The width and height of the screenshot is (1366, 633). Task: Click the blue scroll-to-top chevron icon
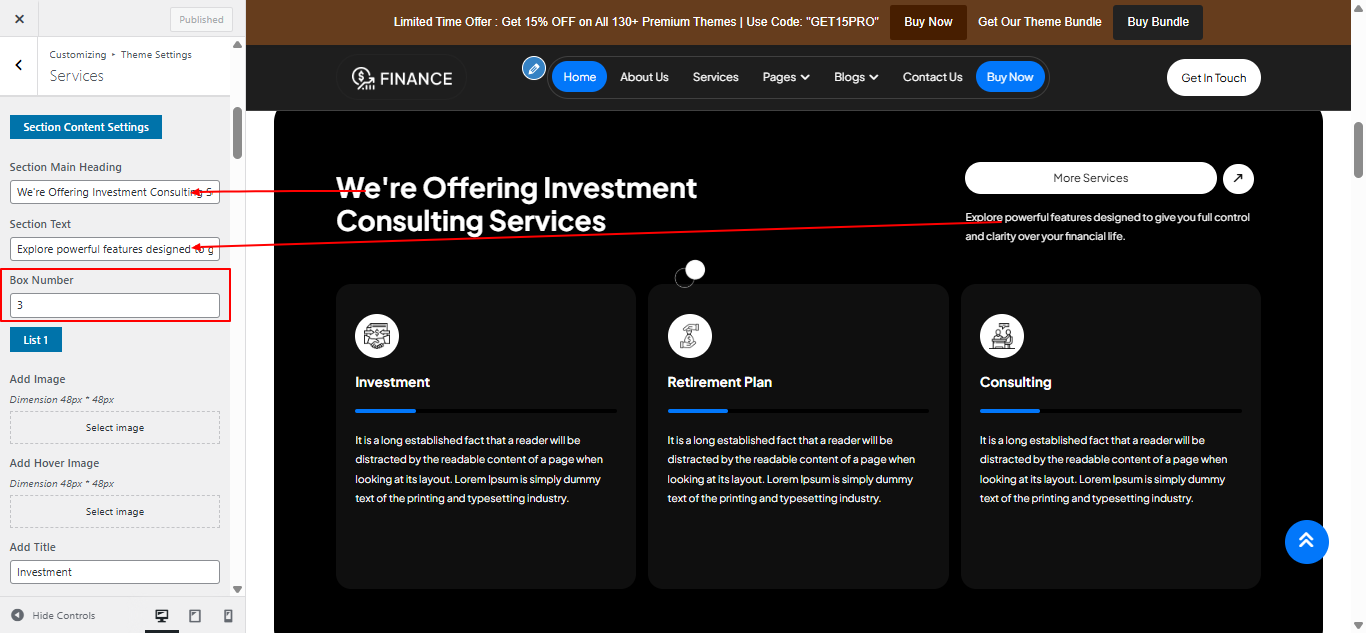click(x=1306, y=541)
